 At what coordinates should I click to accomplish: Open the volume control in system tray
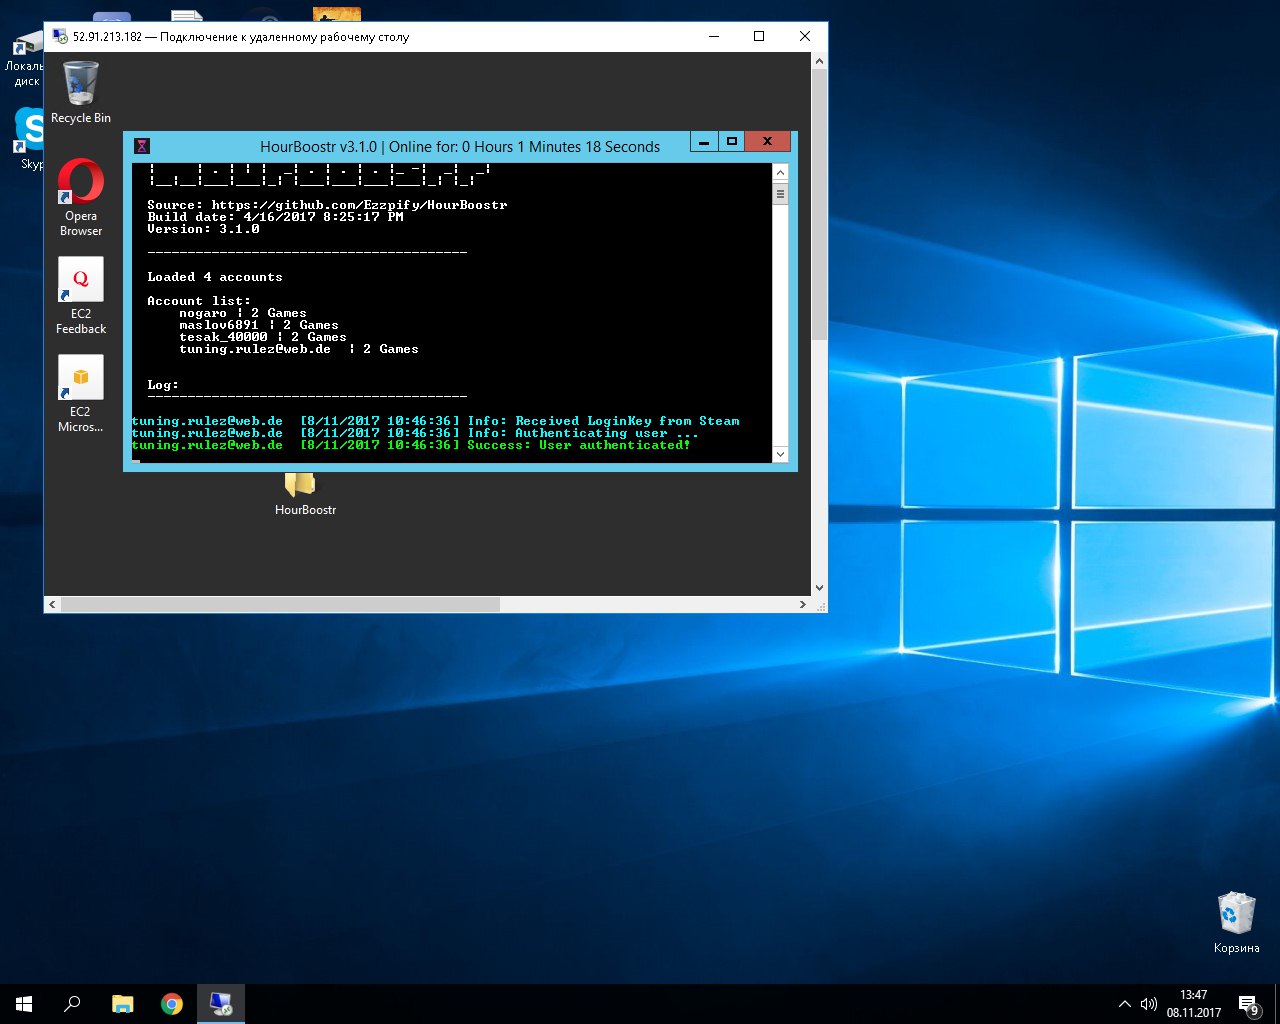(1149, 1004)
